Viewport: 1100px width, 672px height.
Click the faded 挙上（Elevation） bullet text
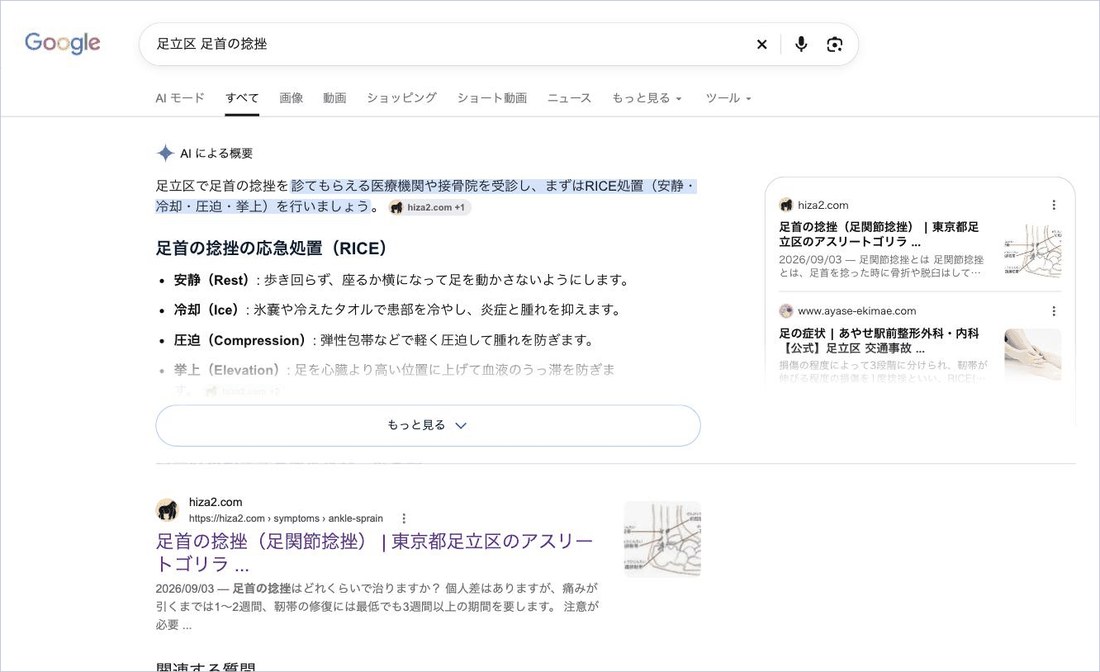[395, 370]
